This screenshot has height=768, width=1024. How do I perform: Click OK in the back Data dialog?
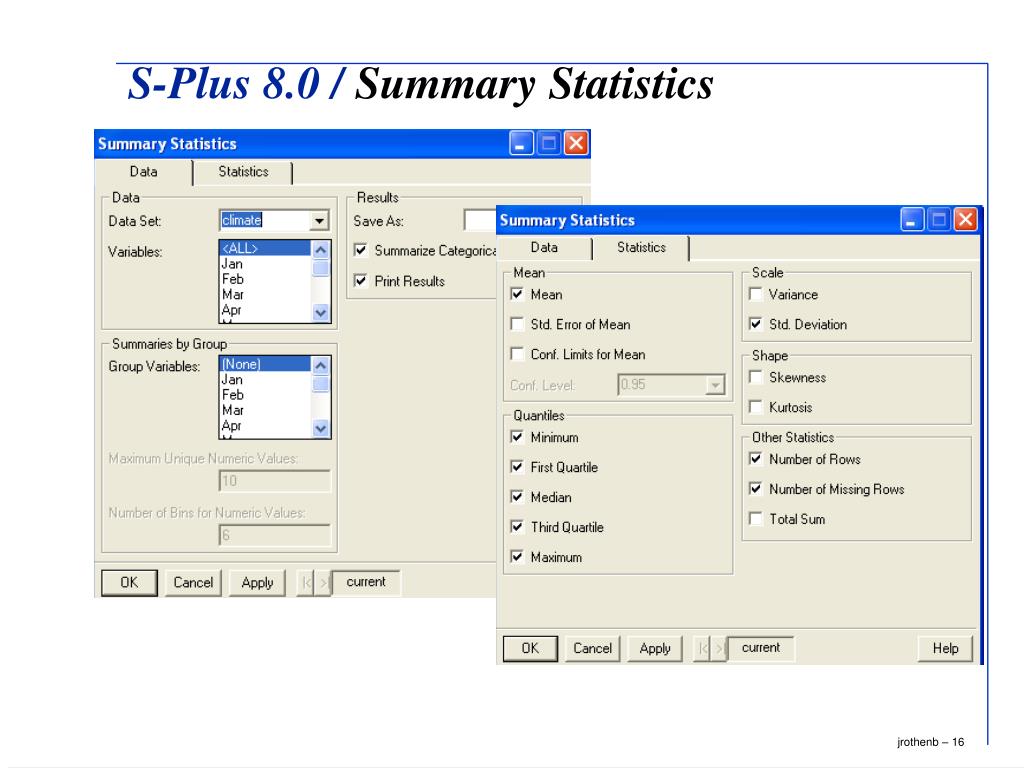(129, 583)
